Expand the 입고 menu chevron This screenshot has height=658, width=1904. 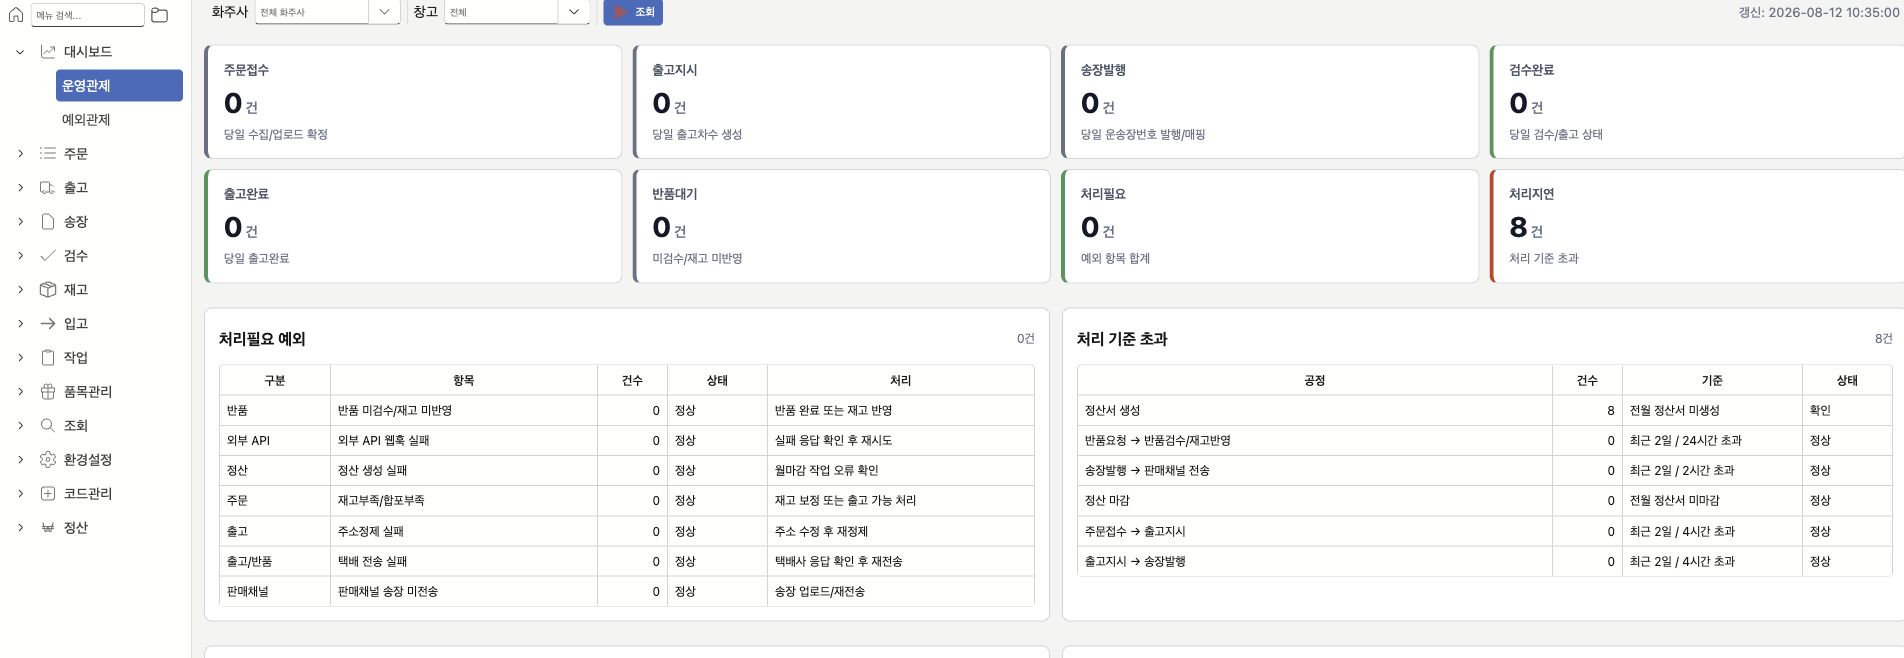[20, 323]
